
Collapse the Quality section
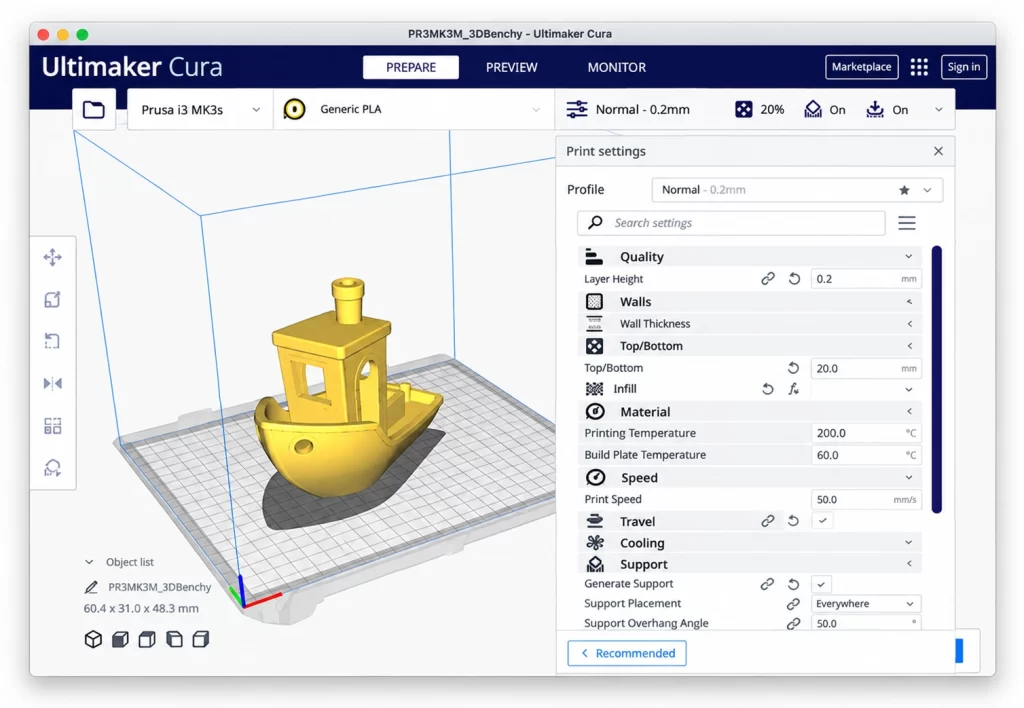click(749, 257)
